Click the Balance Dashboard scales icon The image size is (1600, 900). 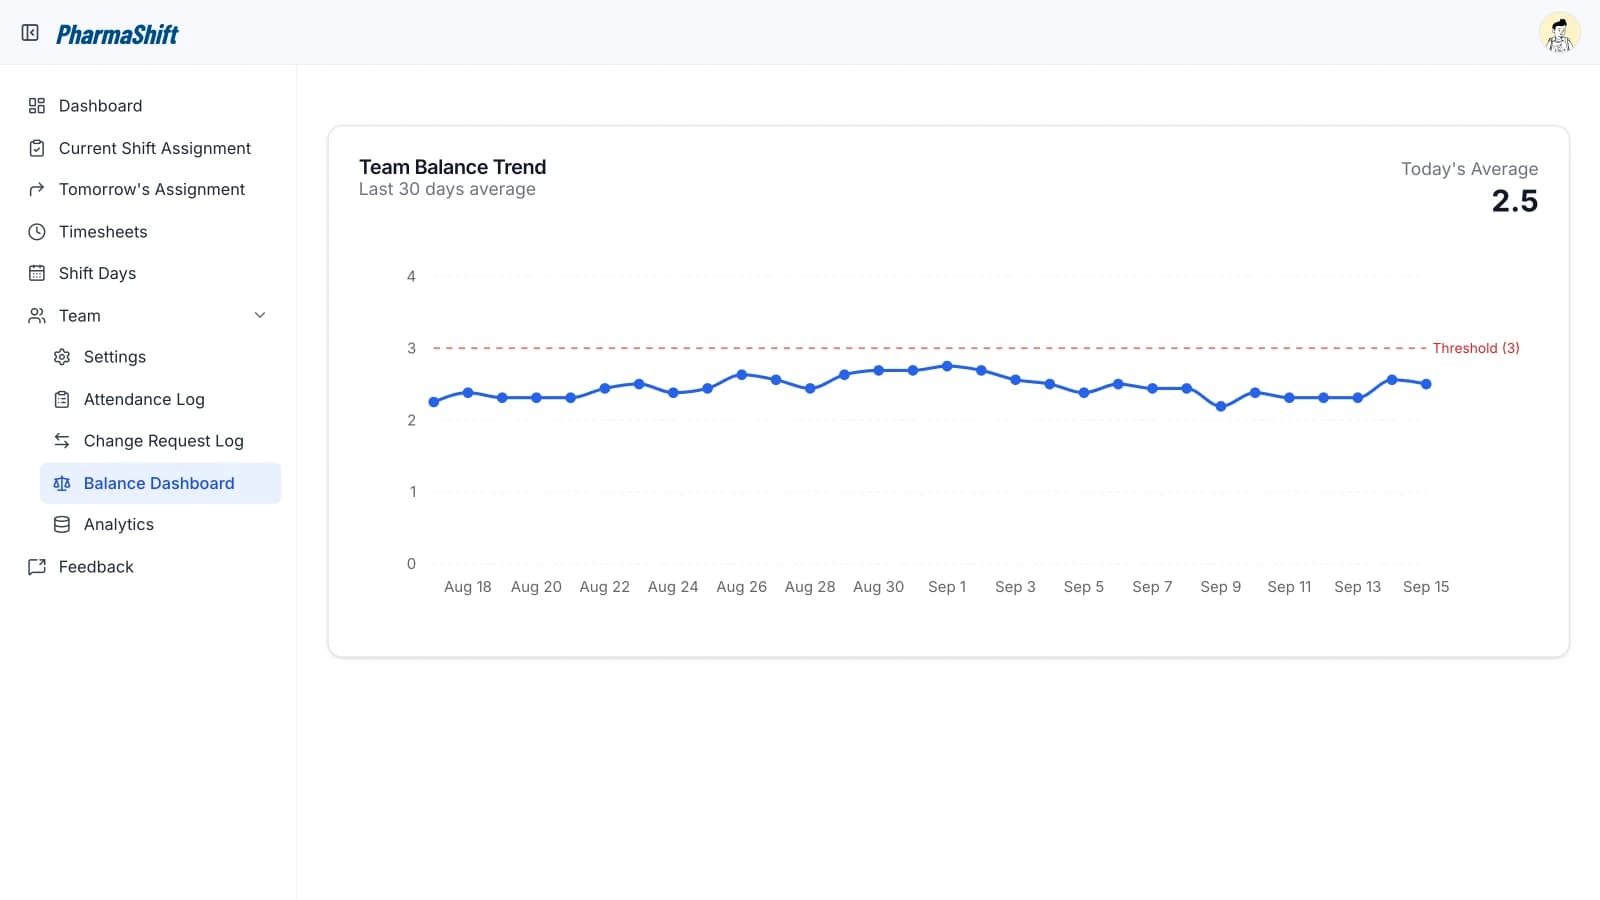(x=62, y=483)
